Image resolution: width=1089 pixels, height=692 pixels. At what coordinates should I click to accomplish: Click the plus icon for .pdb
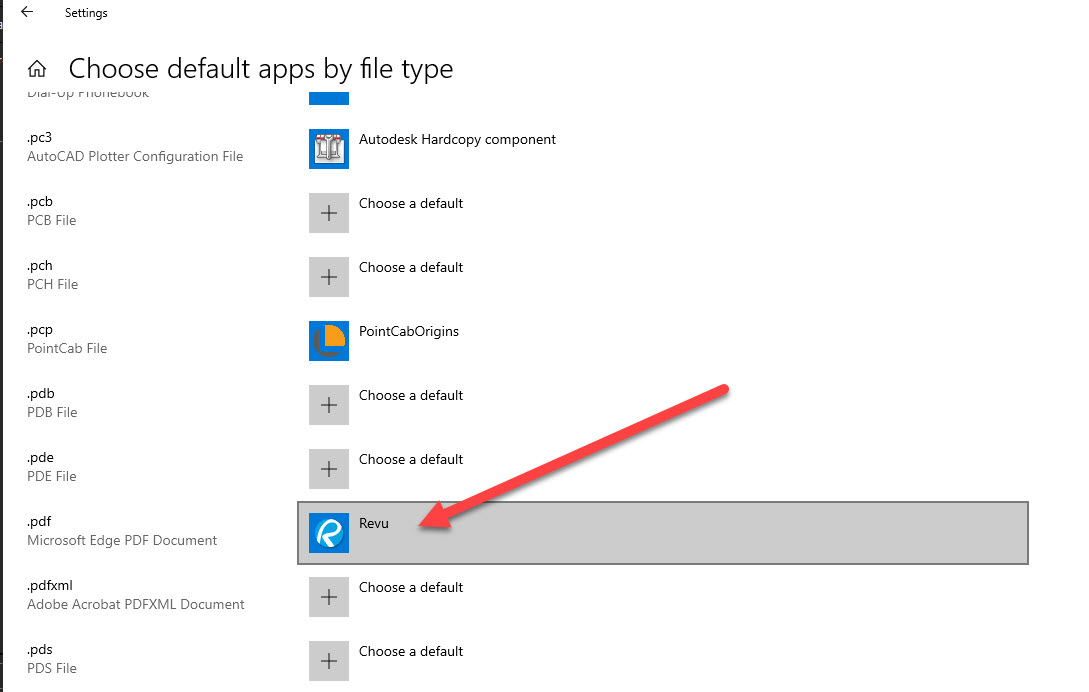329,404
